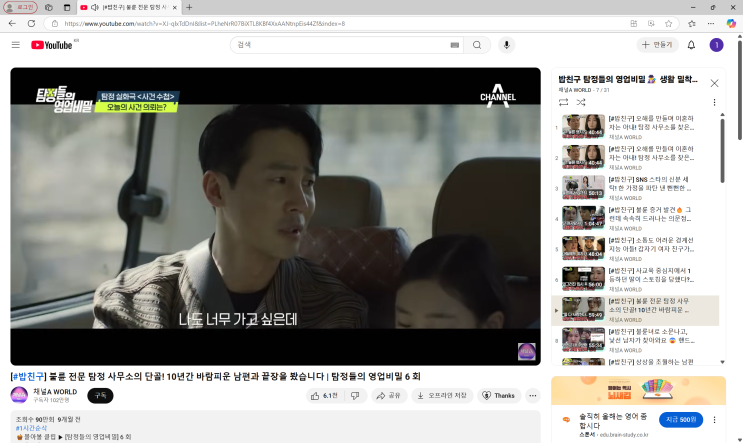The width and height of the screenshot is (743, 443).
Task: Open the YouTube hamburger guide menu
Action: 16,45
